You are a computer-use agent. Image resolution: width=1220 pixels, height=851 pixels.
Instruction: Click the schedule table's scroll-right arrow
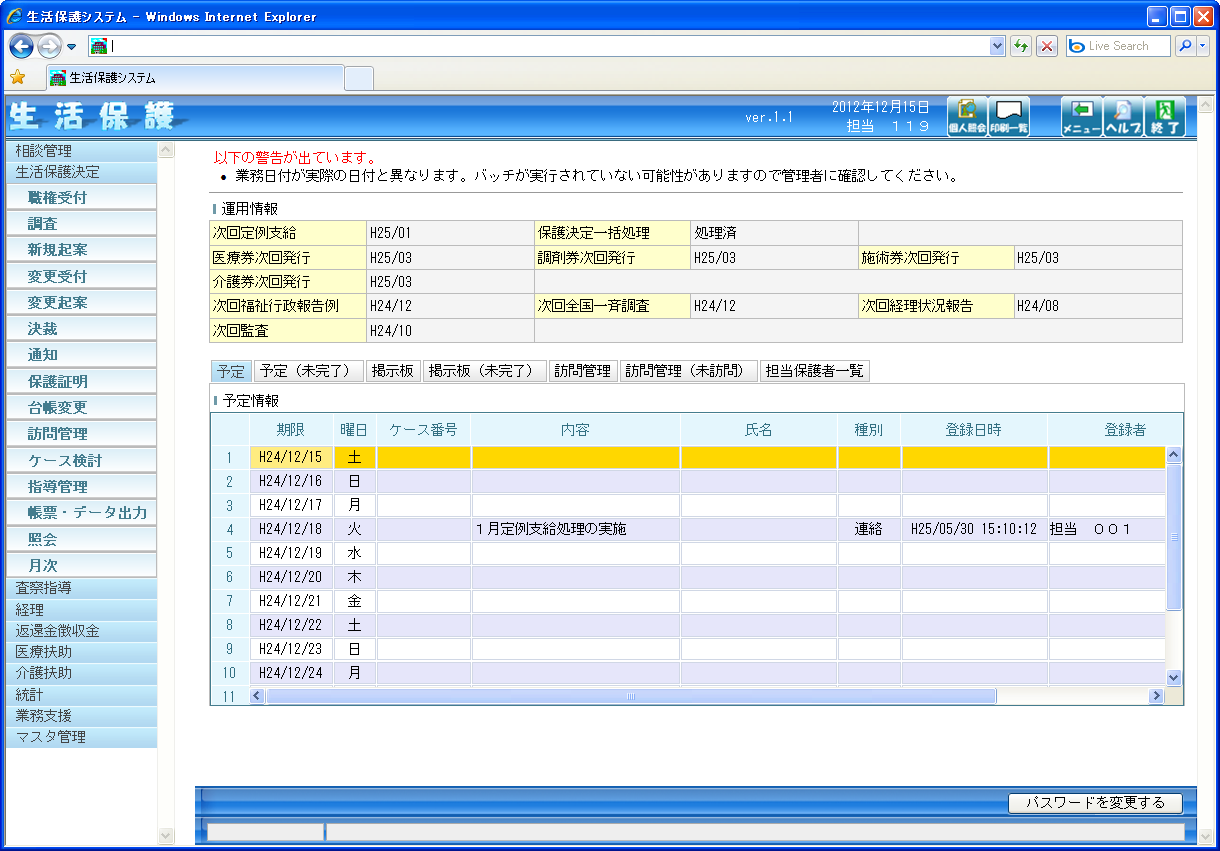point(1157,696)
